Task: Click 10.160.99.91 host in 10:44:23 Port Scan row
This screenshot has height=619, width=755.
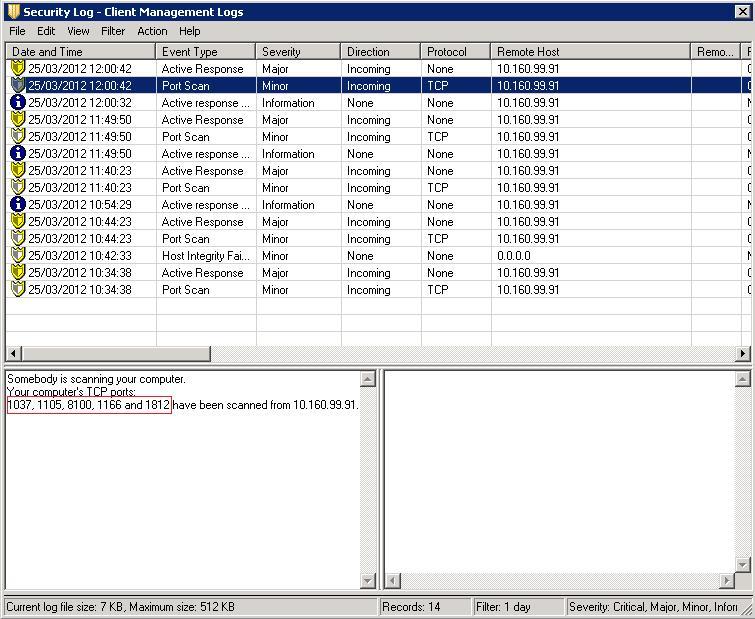Action: click(528, 239)
